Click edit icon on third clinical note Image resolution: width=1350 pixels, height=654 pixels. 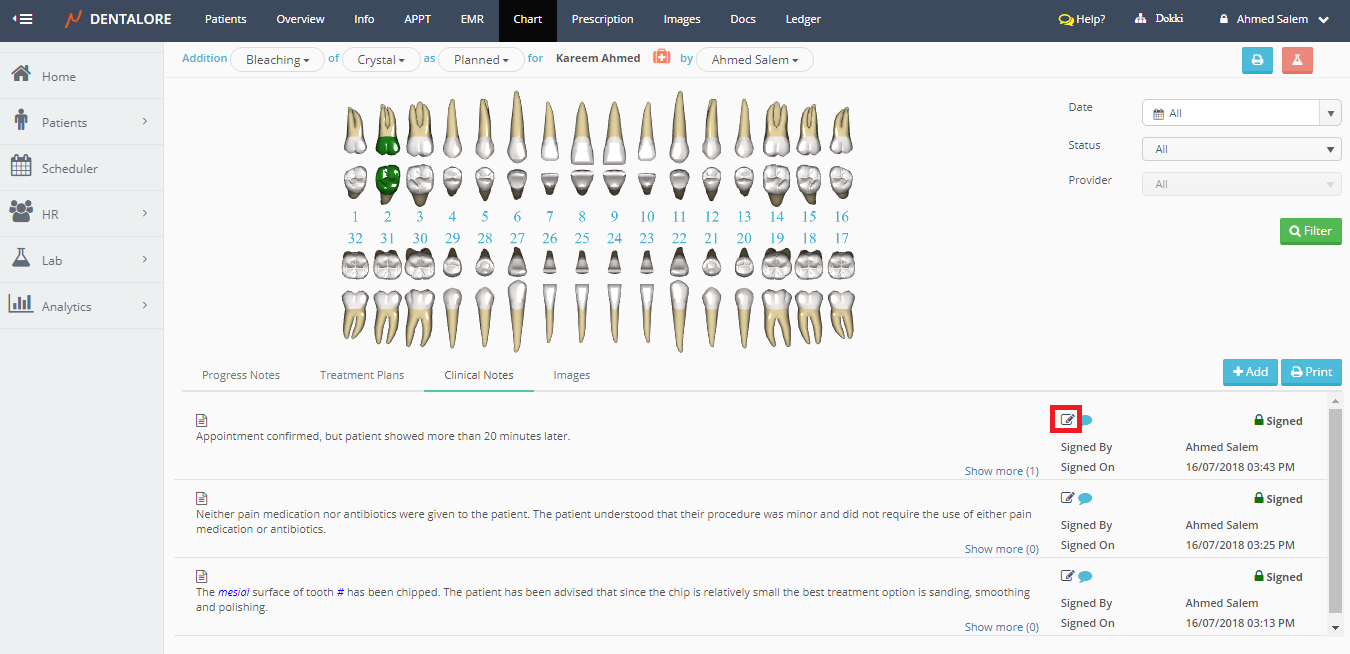coord(1067,576)
